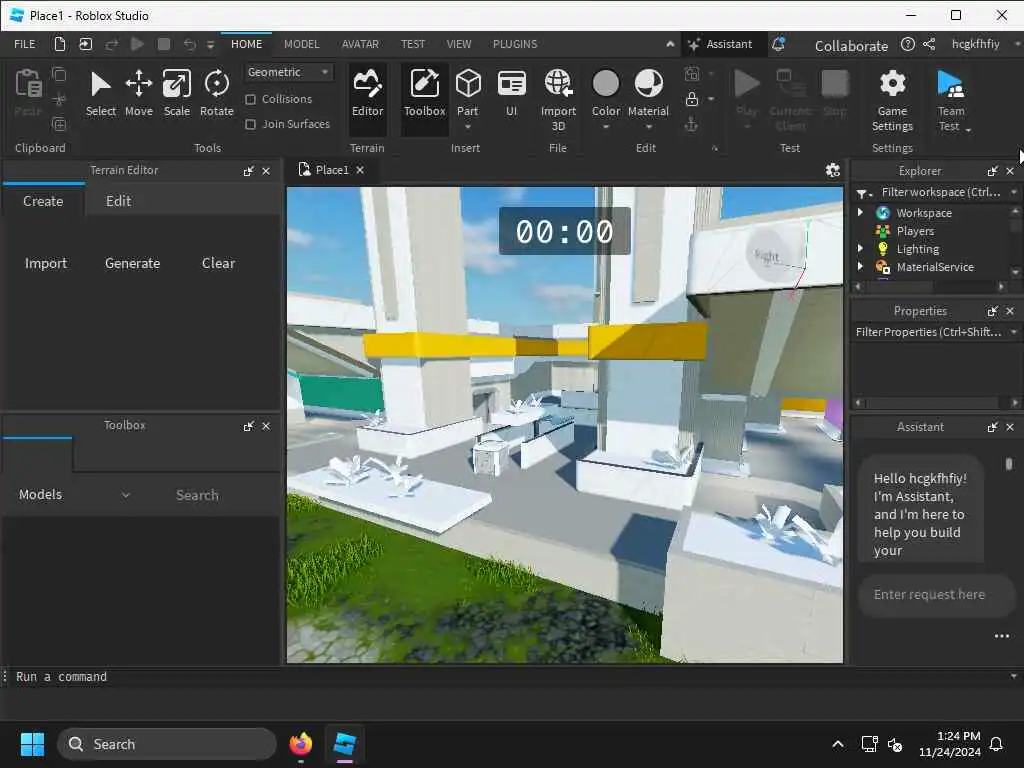Click the terrain Clear button
Viewport: 1024px width, 768px height.
click(218, 263)
